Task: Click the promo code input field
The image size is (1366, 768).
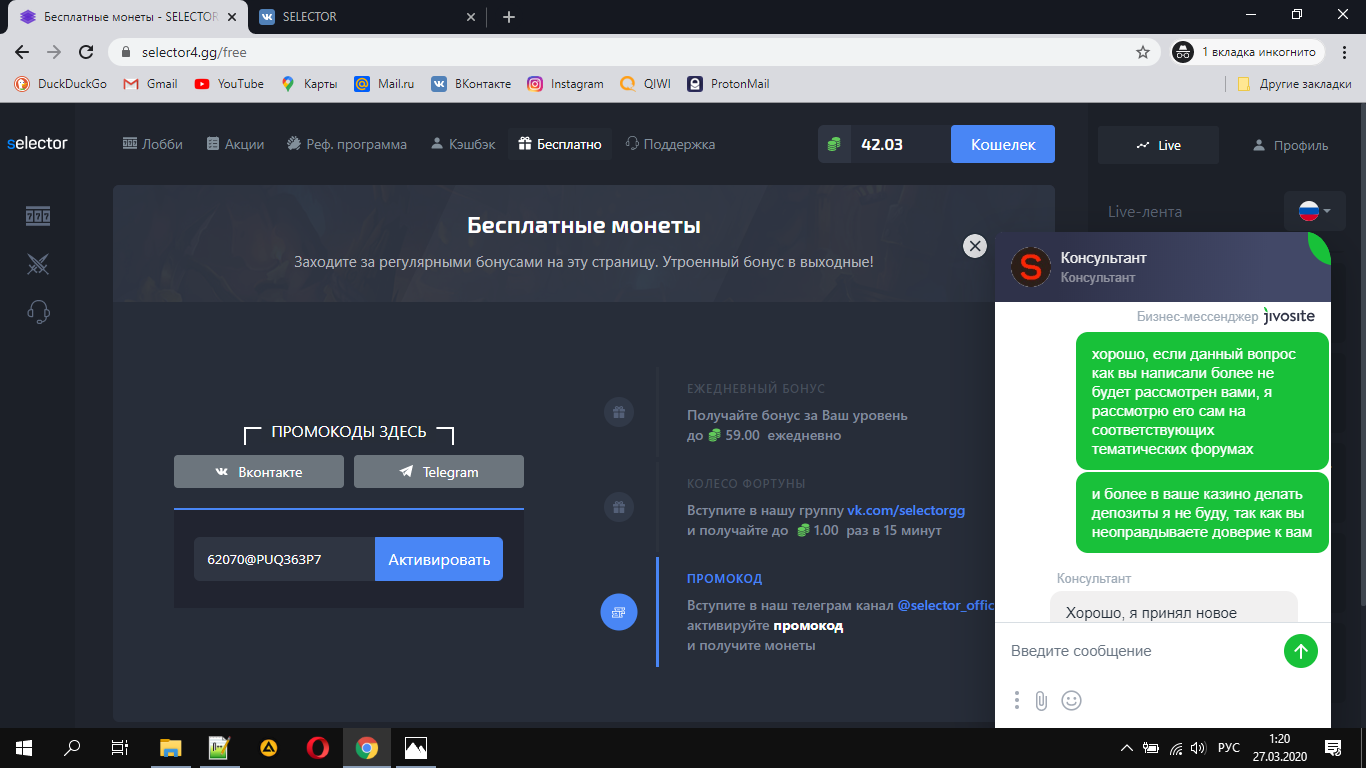Action: pos(284,559)
